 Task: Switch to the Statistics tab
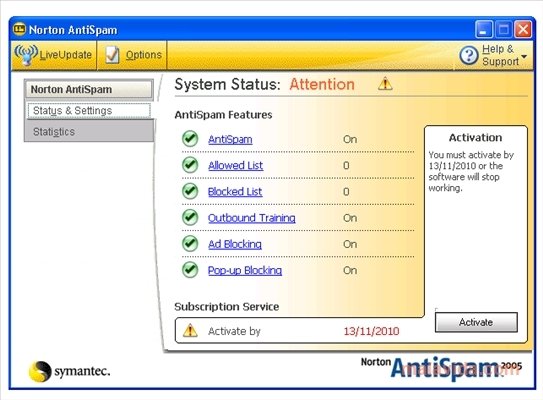point(89,132)
